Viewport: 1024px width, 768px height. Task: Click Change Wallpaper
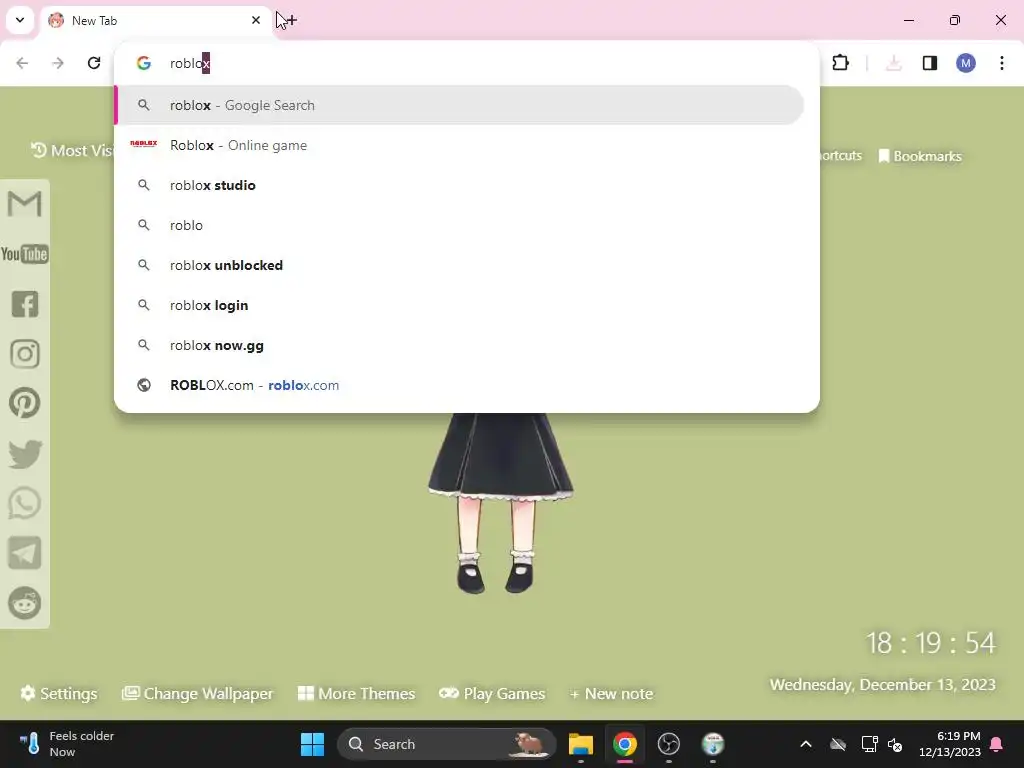[x=197, y=694]
